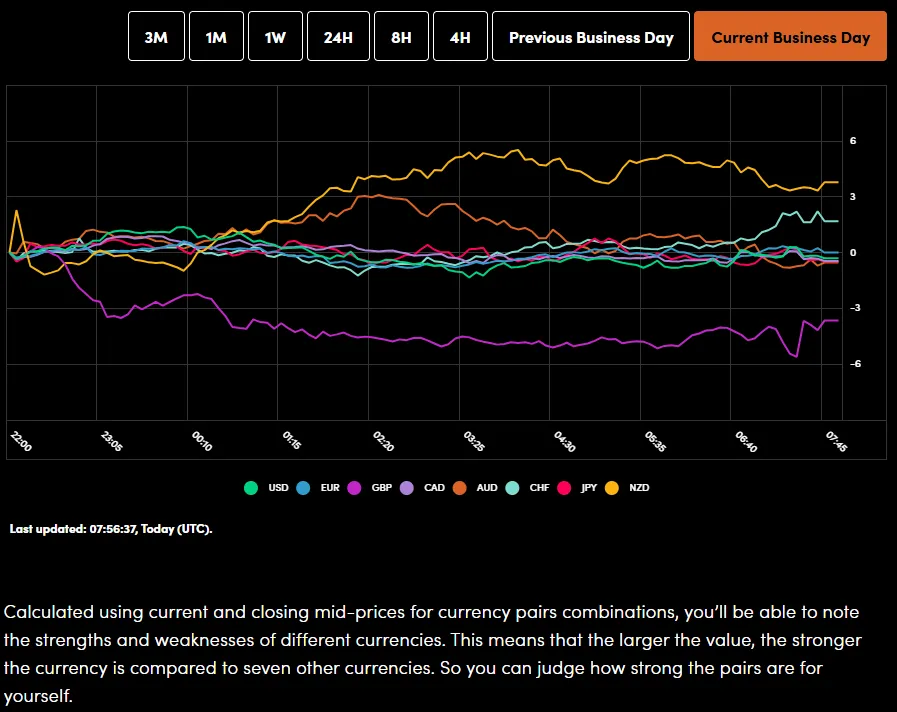Click the 22:00 x-axis time label
This screenshot has width=897, height=712.
click(x=20, y=442)
